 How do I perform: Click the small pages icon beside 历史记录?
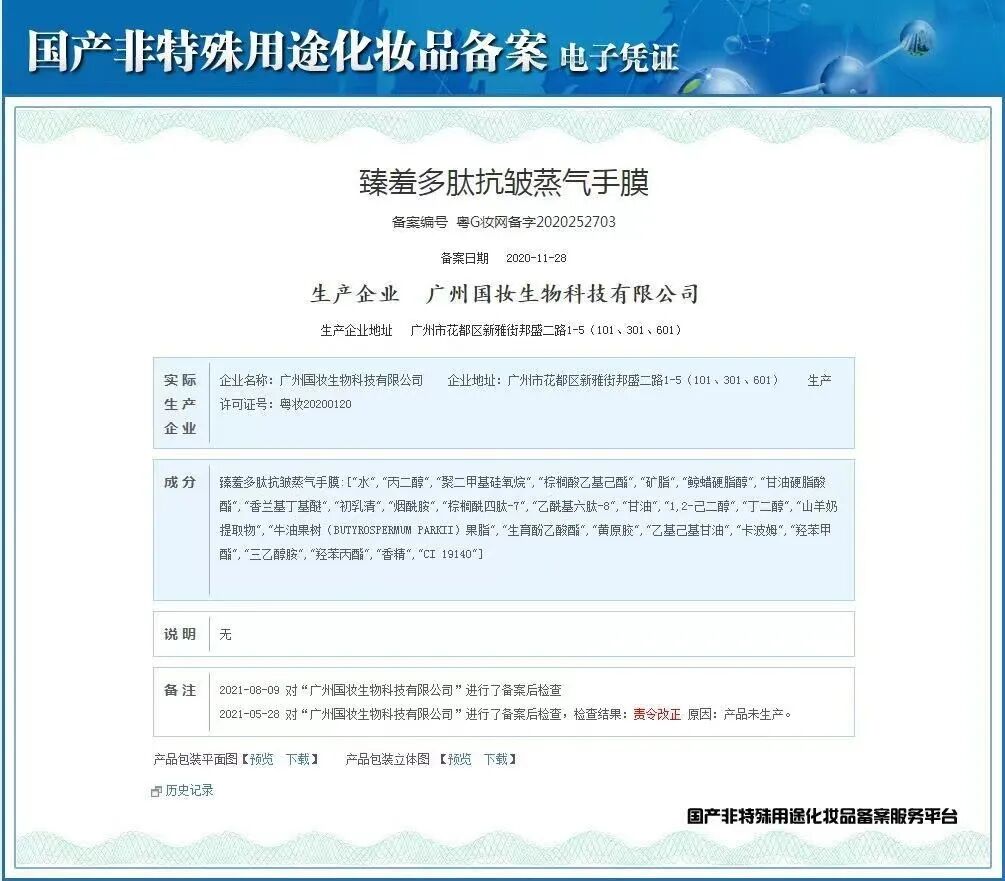click(157, 788)
